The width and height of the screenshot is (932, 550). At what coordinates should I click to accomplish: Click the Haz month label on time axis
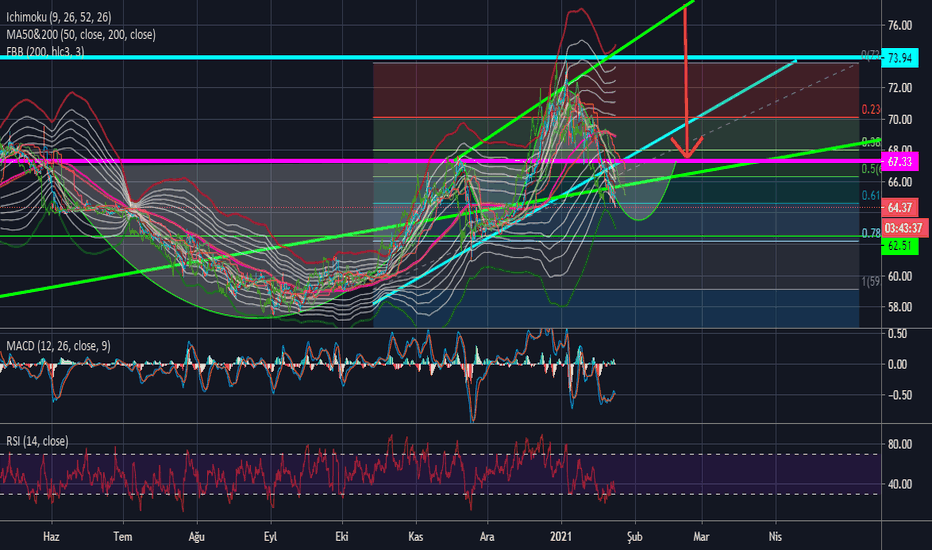(x=51, y=536)
